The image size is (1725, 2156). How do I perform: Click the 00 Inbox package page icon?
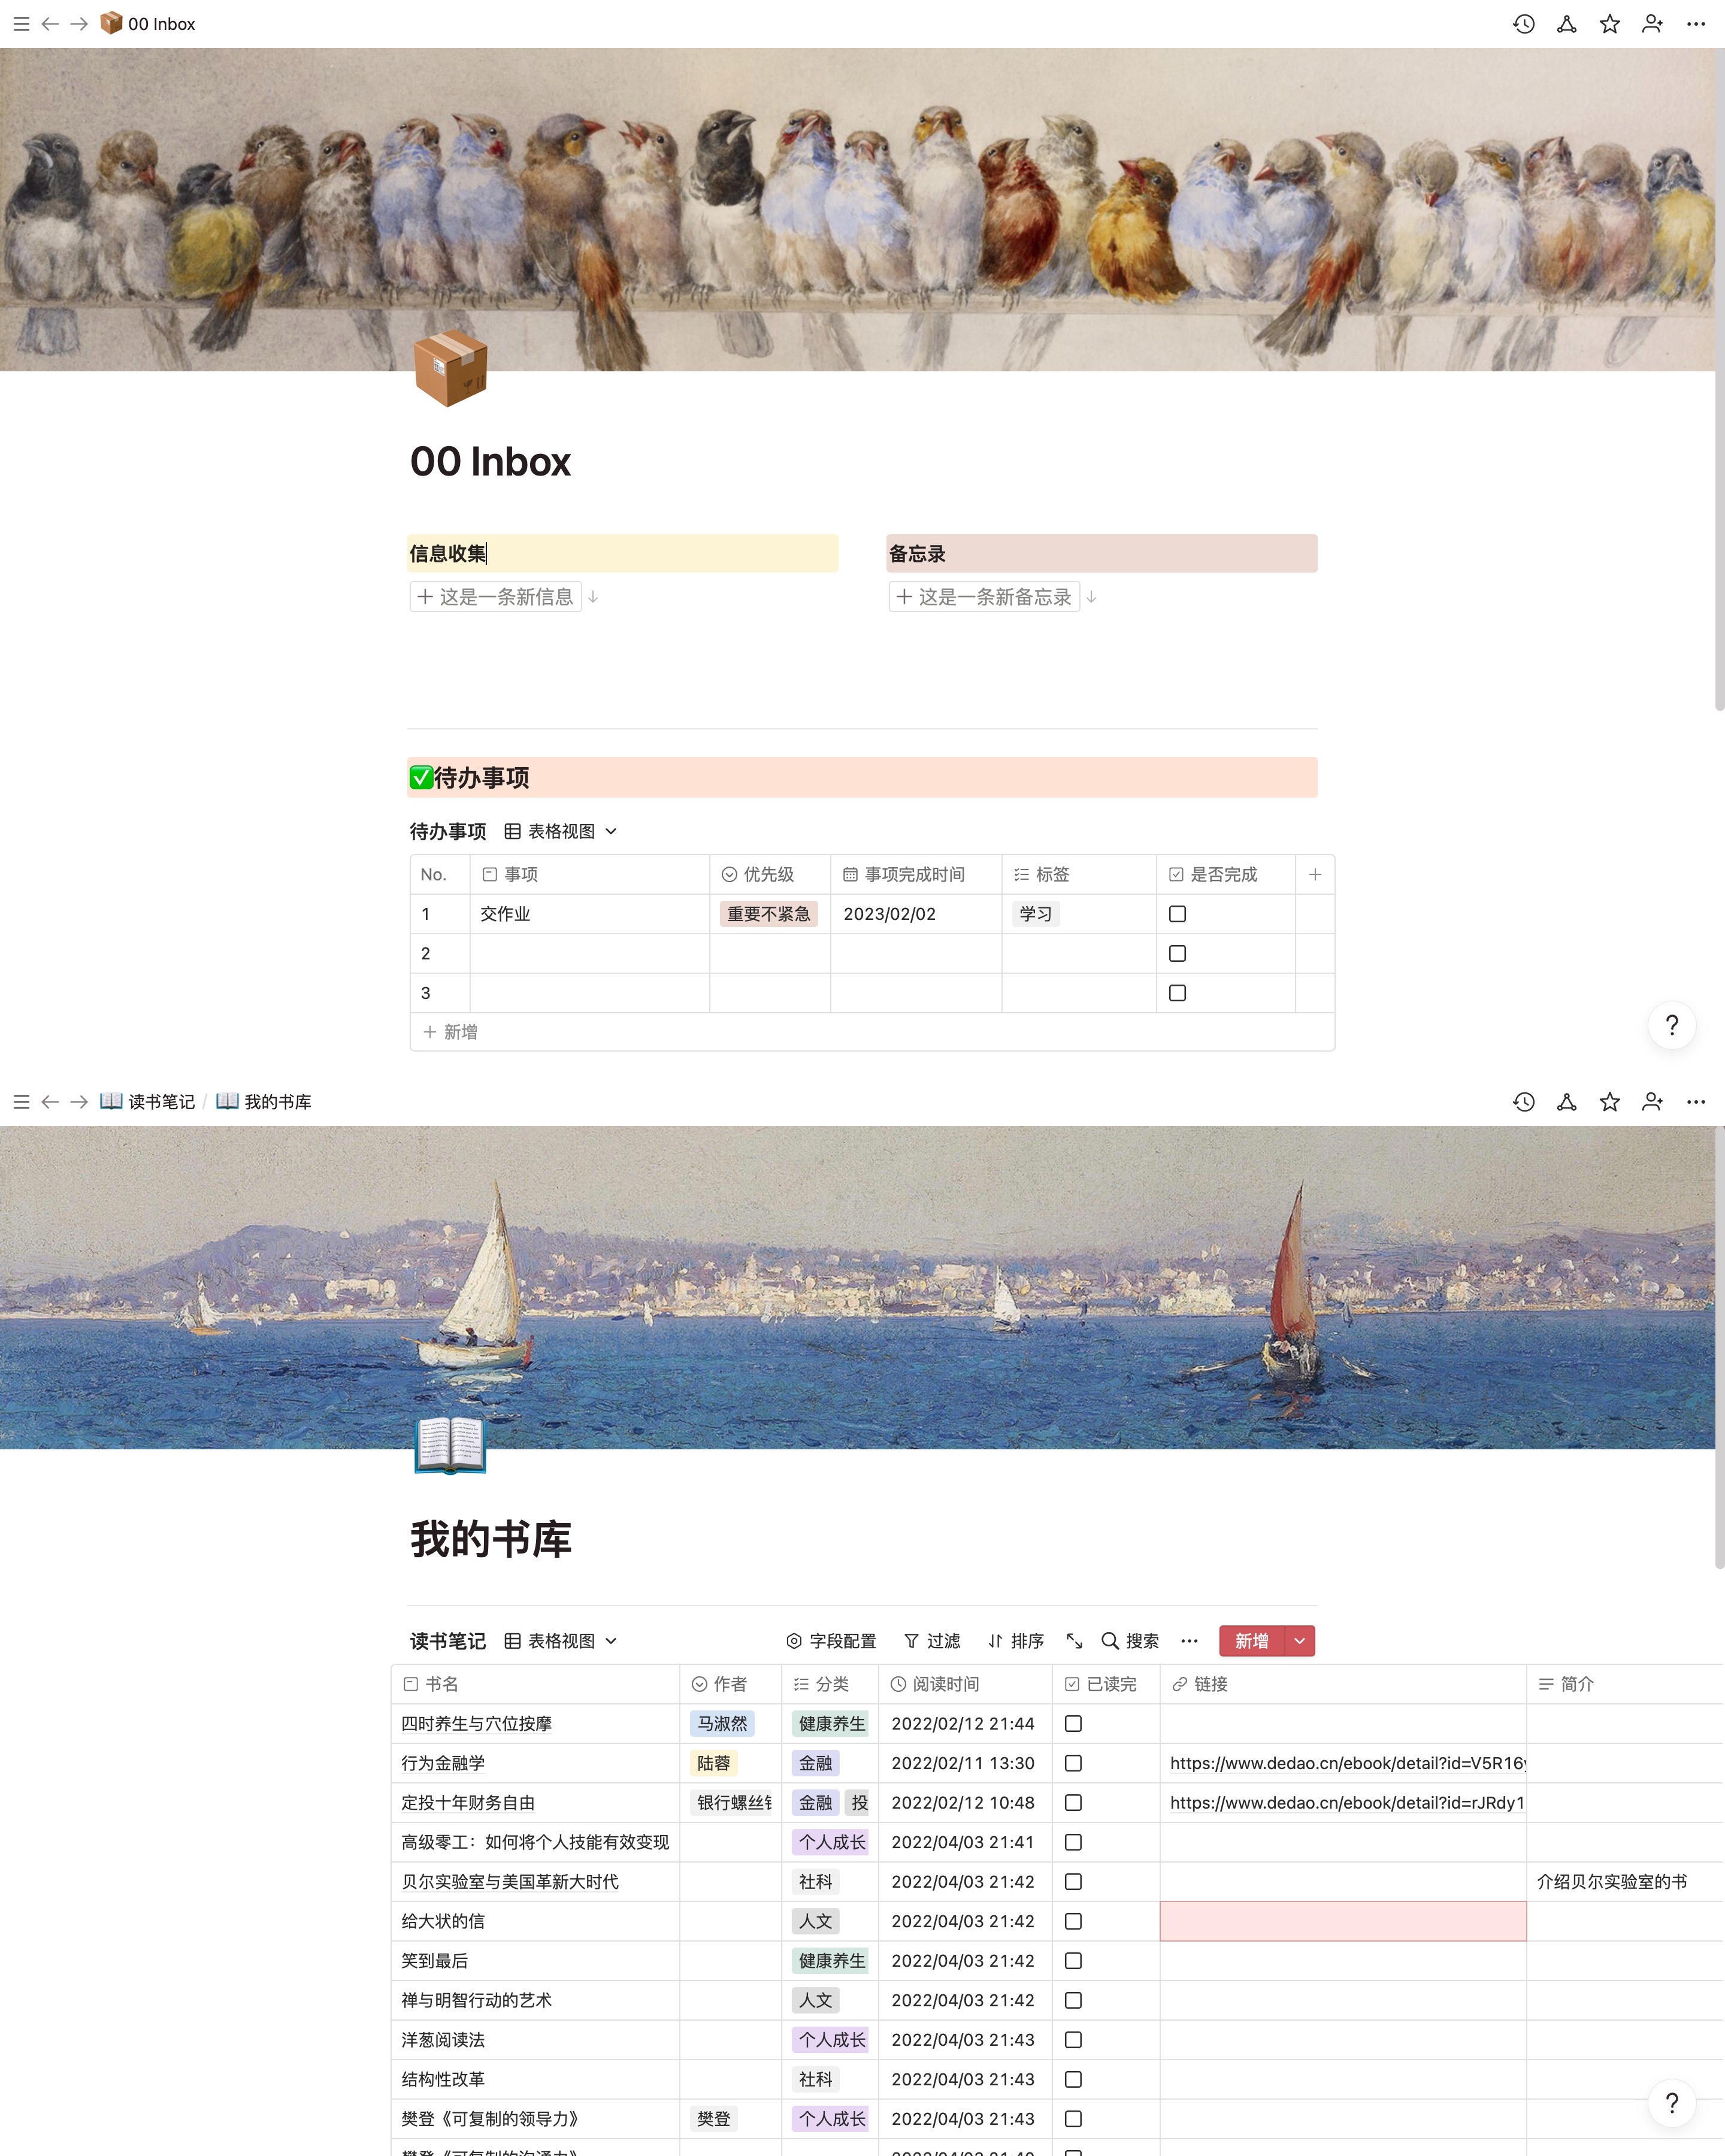pos(450,368)
